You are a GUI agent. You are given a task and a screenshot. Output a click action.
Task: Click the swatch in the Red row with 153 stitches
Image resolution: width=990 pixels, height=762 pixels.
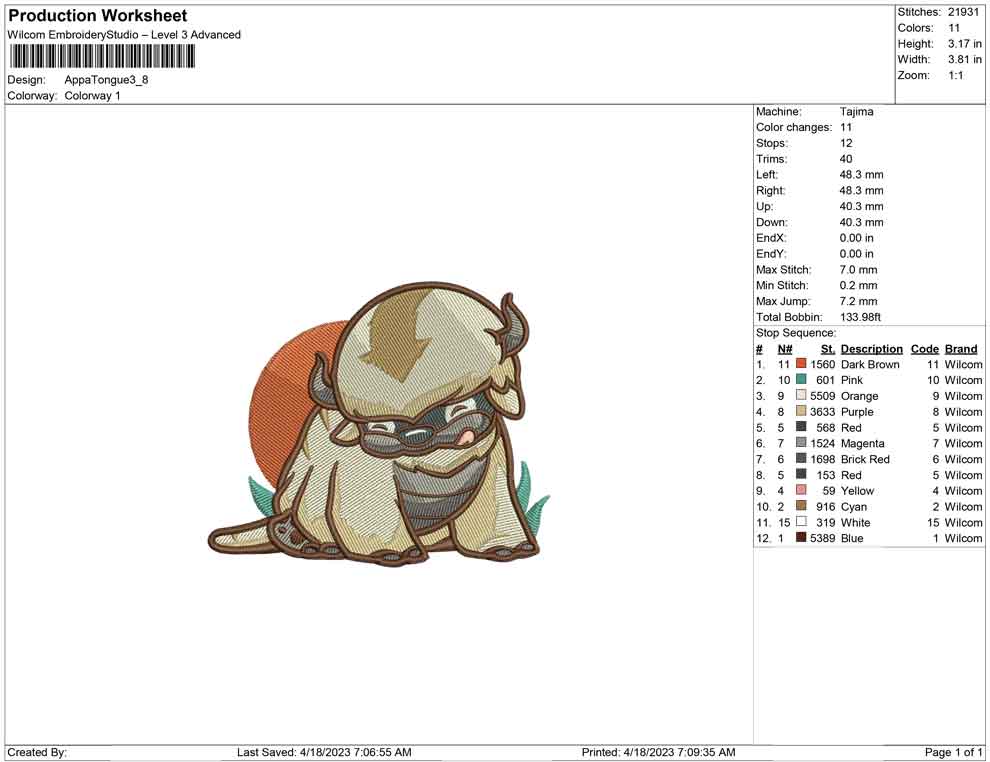click(x=801, y=474)
